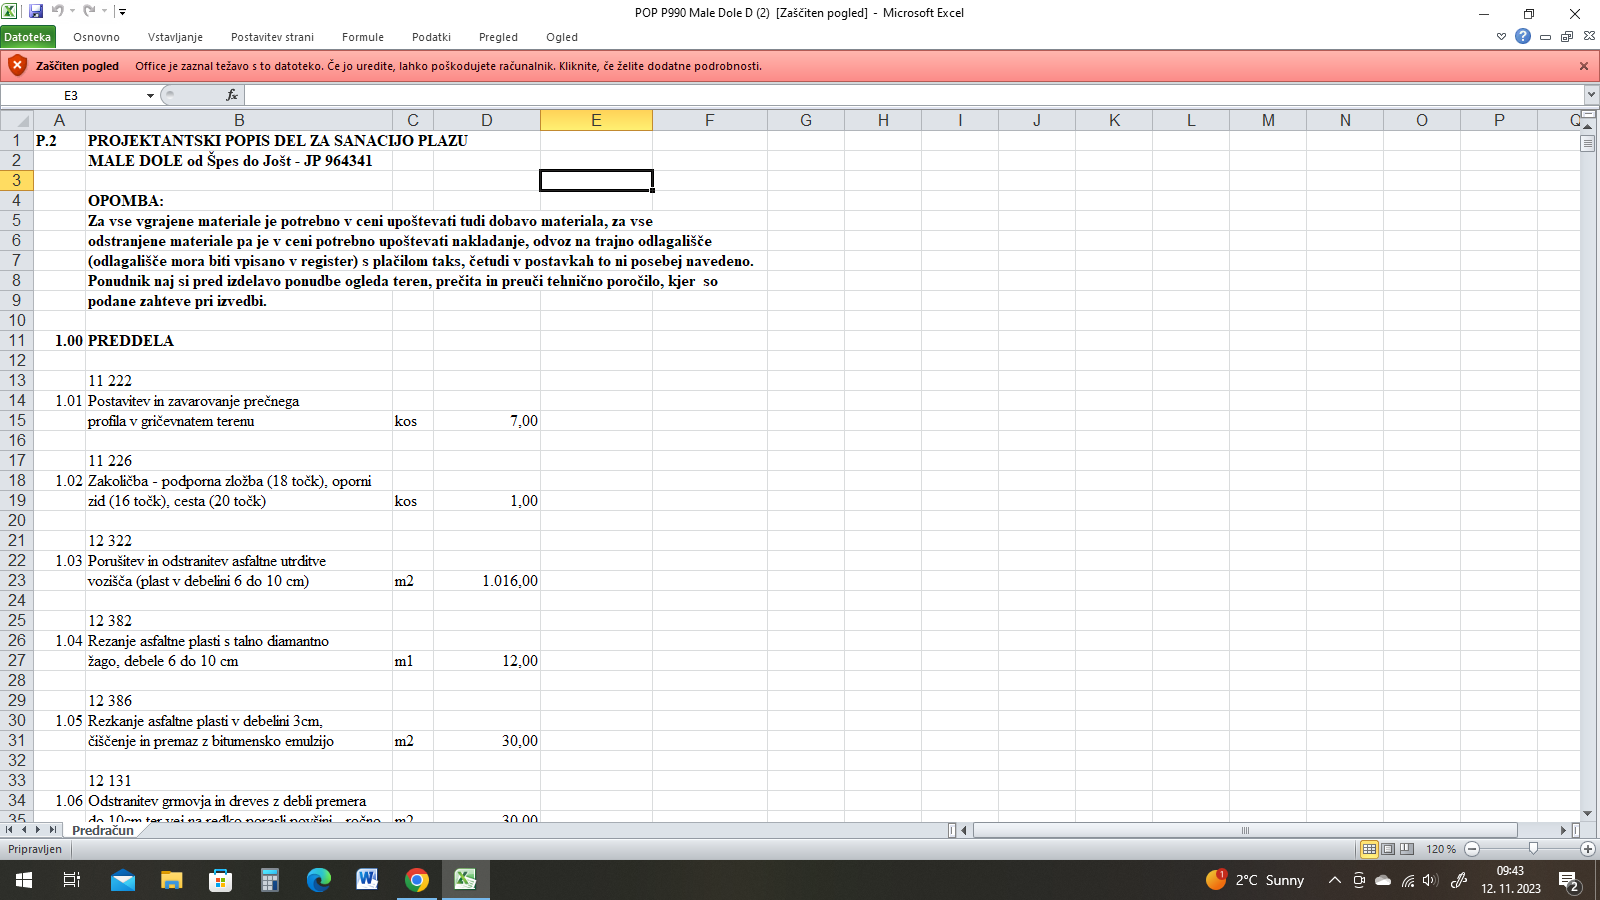Click the zoom slider handle
Viewport: 1600px width, 900px height.
click(1533, 849)
